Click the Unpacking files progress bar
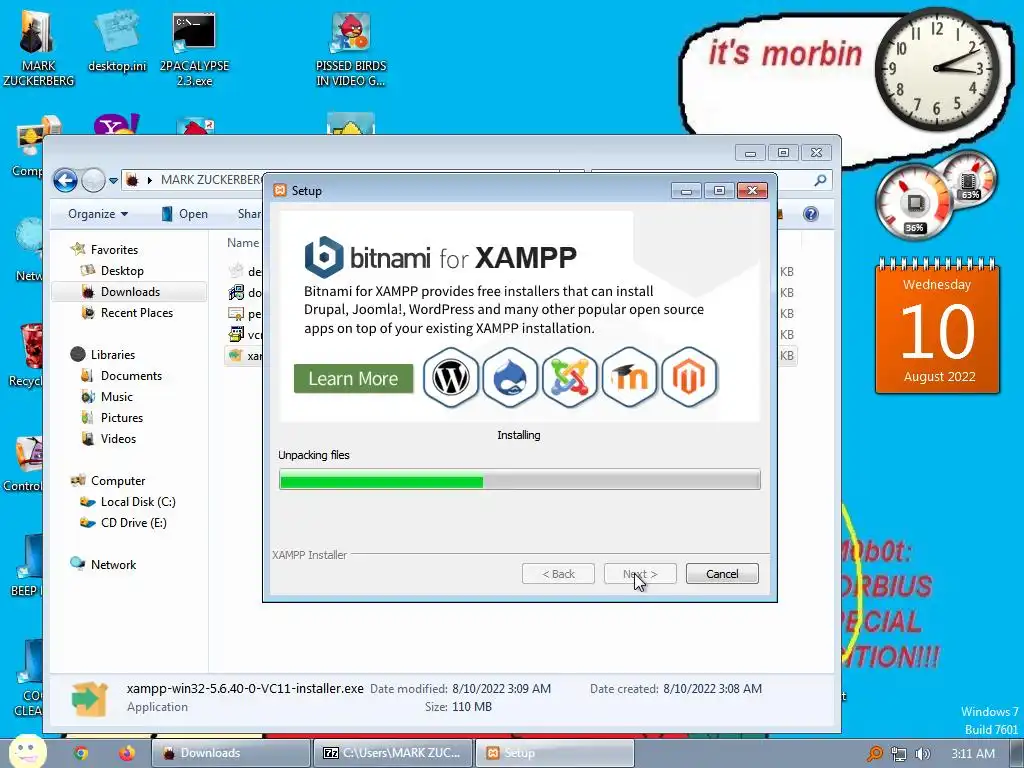The image size is (1024, 768). (519, 481)
